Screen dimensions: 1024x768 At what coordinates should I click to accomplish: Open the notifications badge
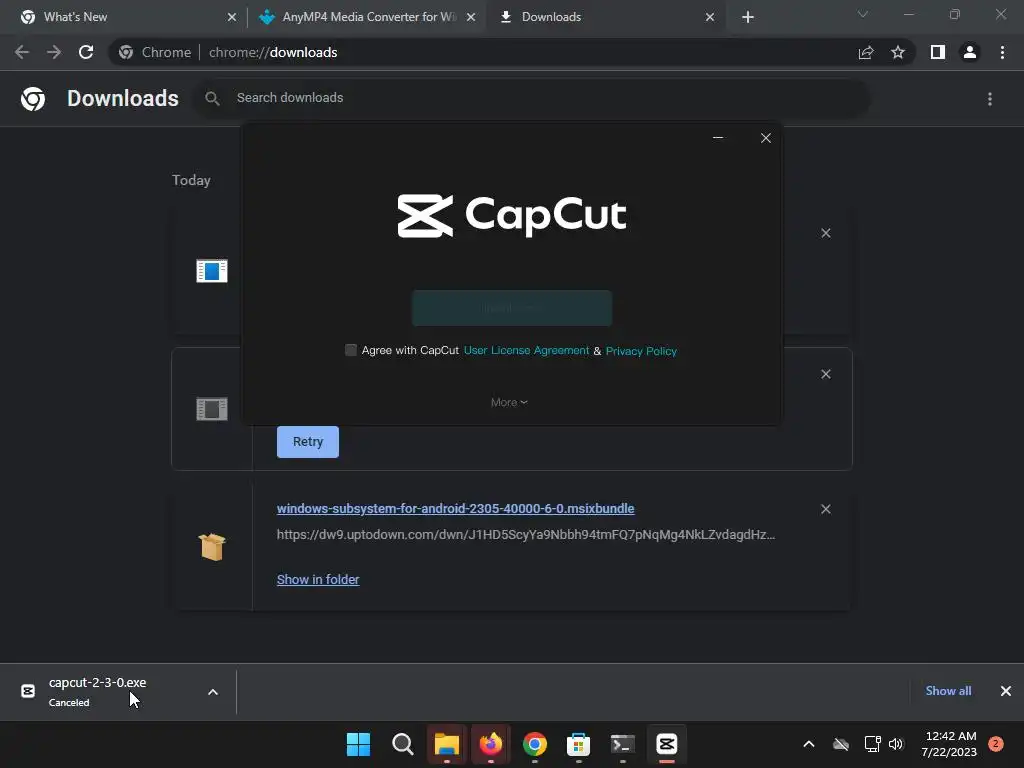pyautogui.click(x=996, y=744)
